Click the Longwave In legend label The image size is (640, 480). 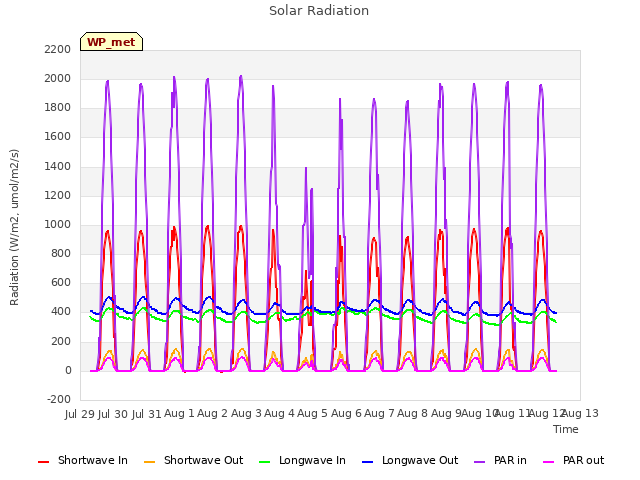(312, 460)
